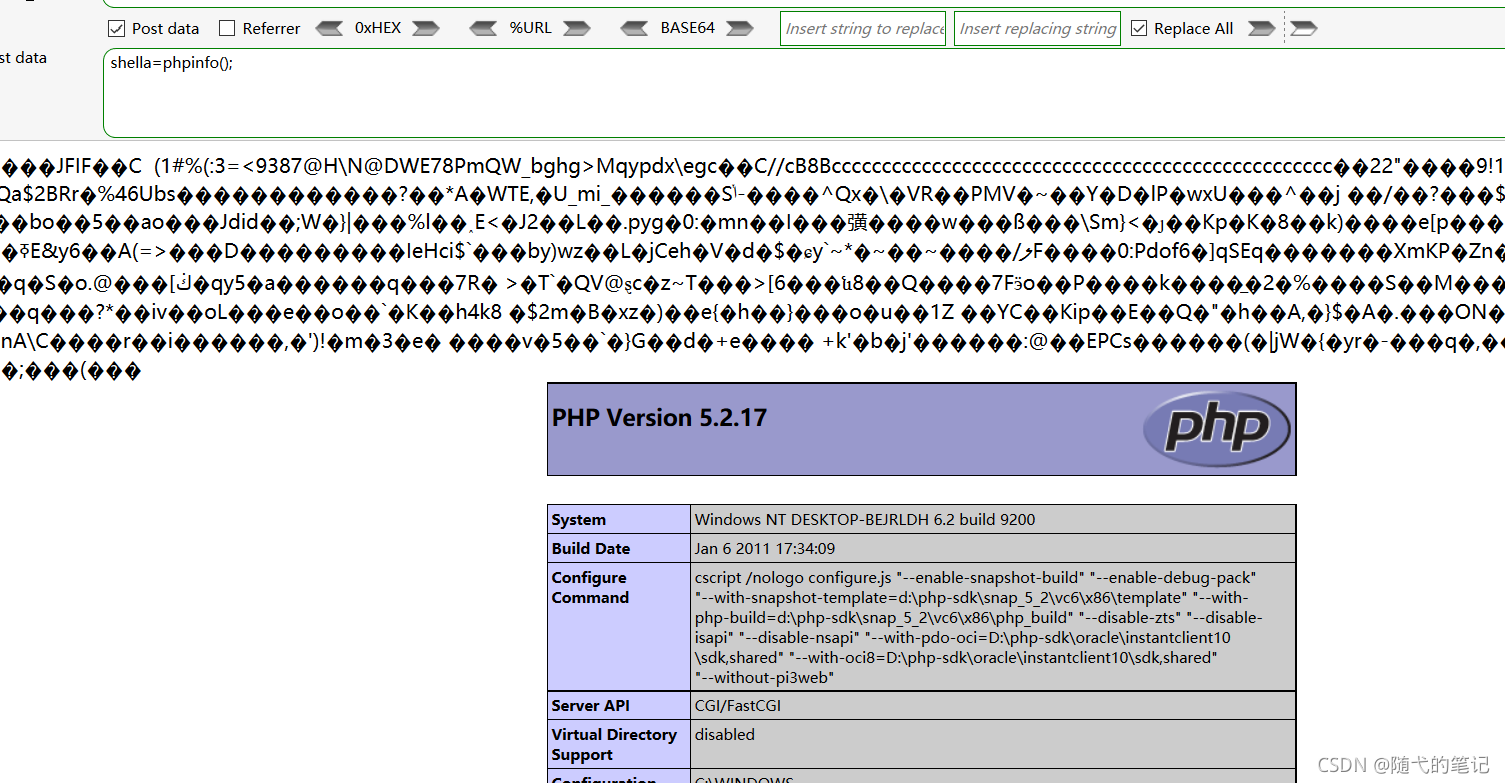Click into the post data text area
The image size is (1505, 783).
point(803,92)
